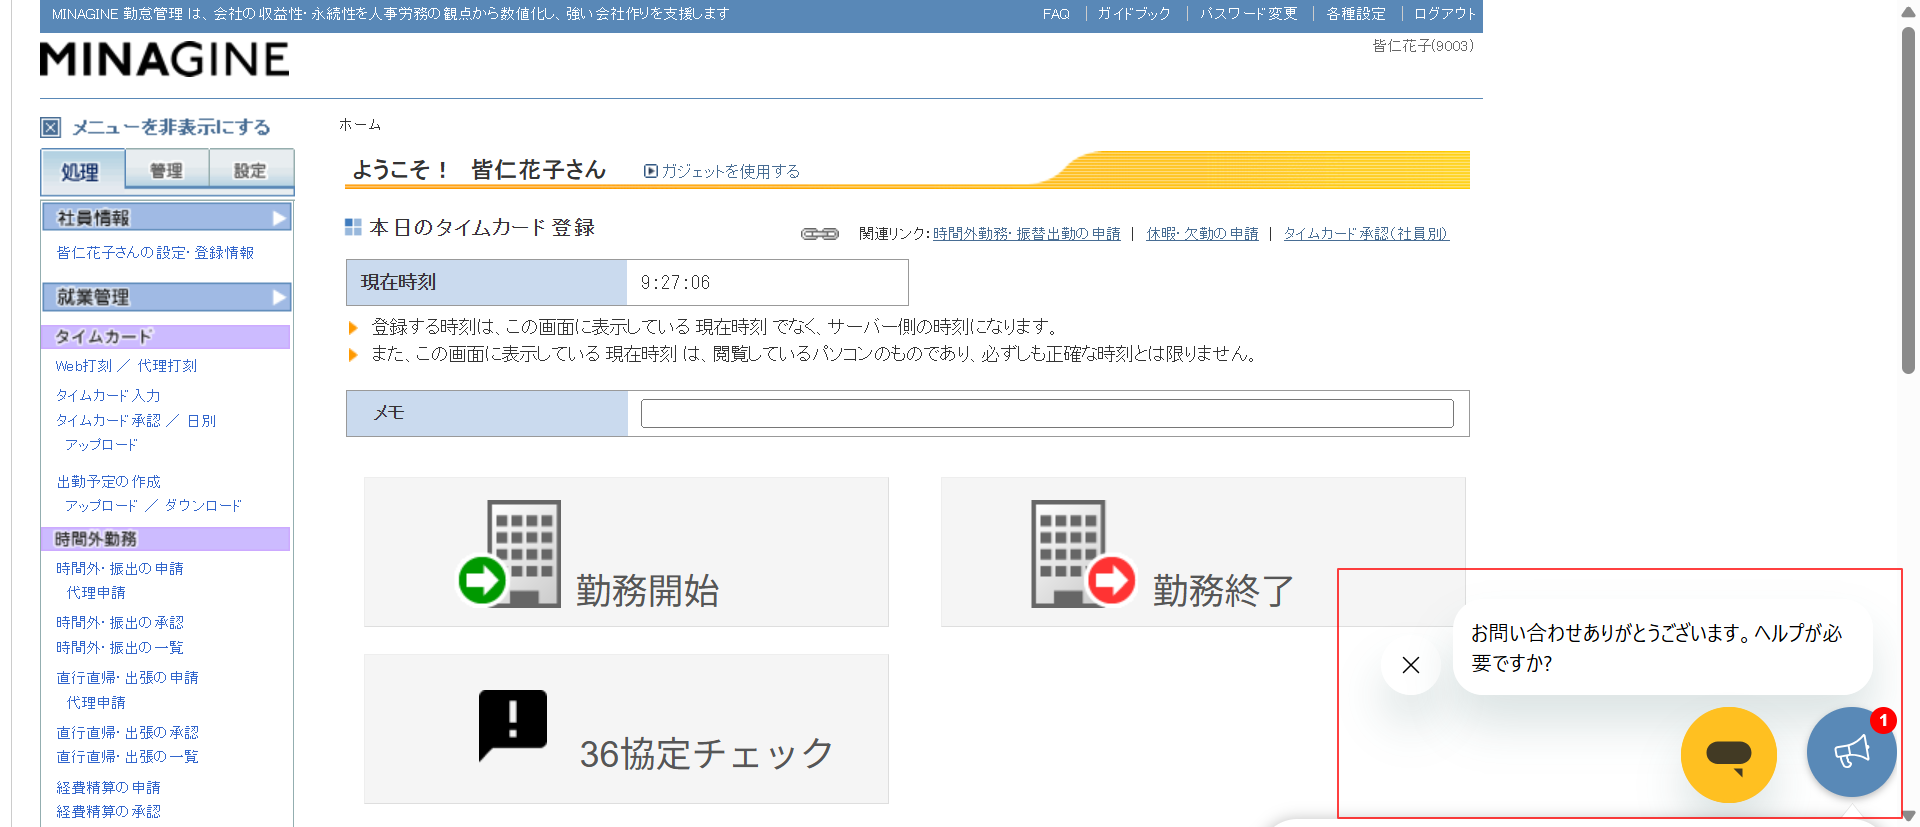Collapse the タイムカード sidebar group header
Viewport: 1920px width, 827px height.
[165, 337]
